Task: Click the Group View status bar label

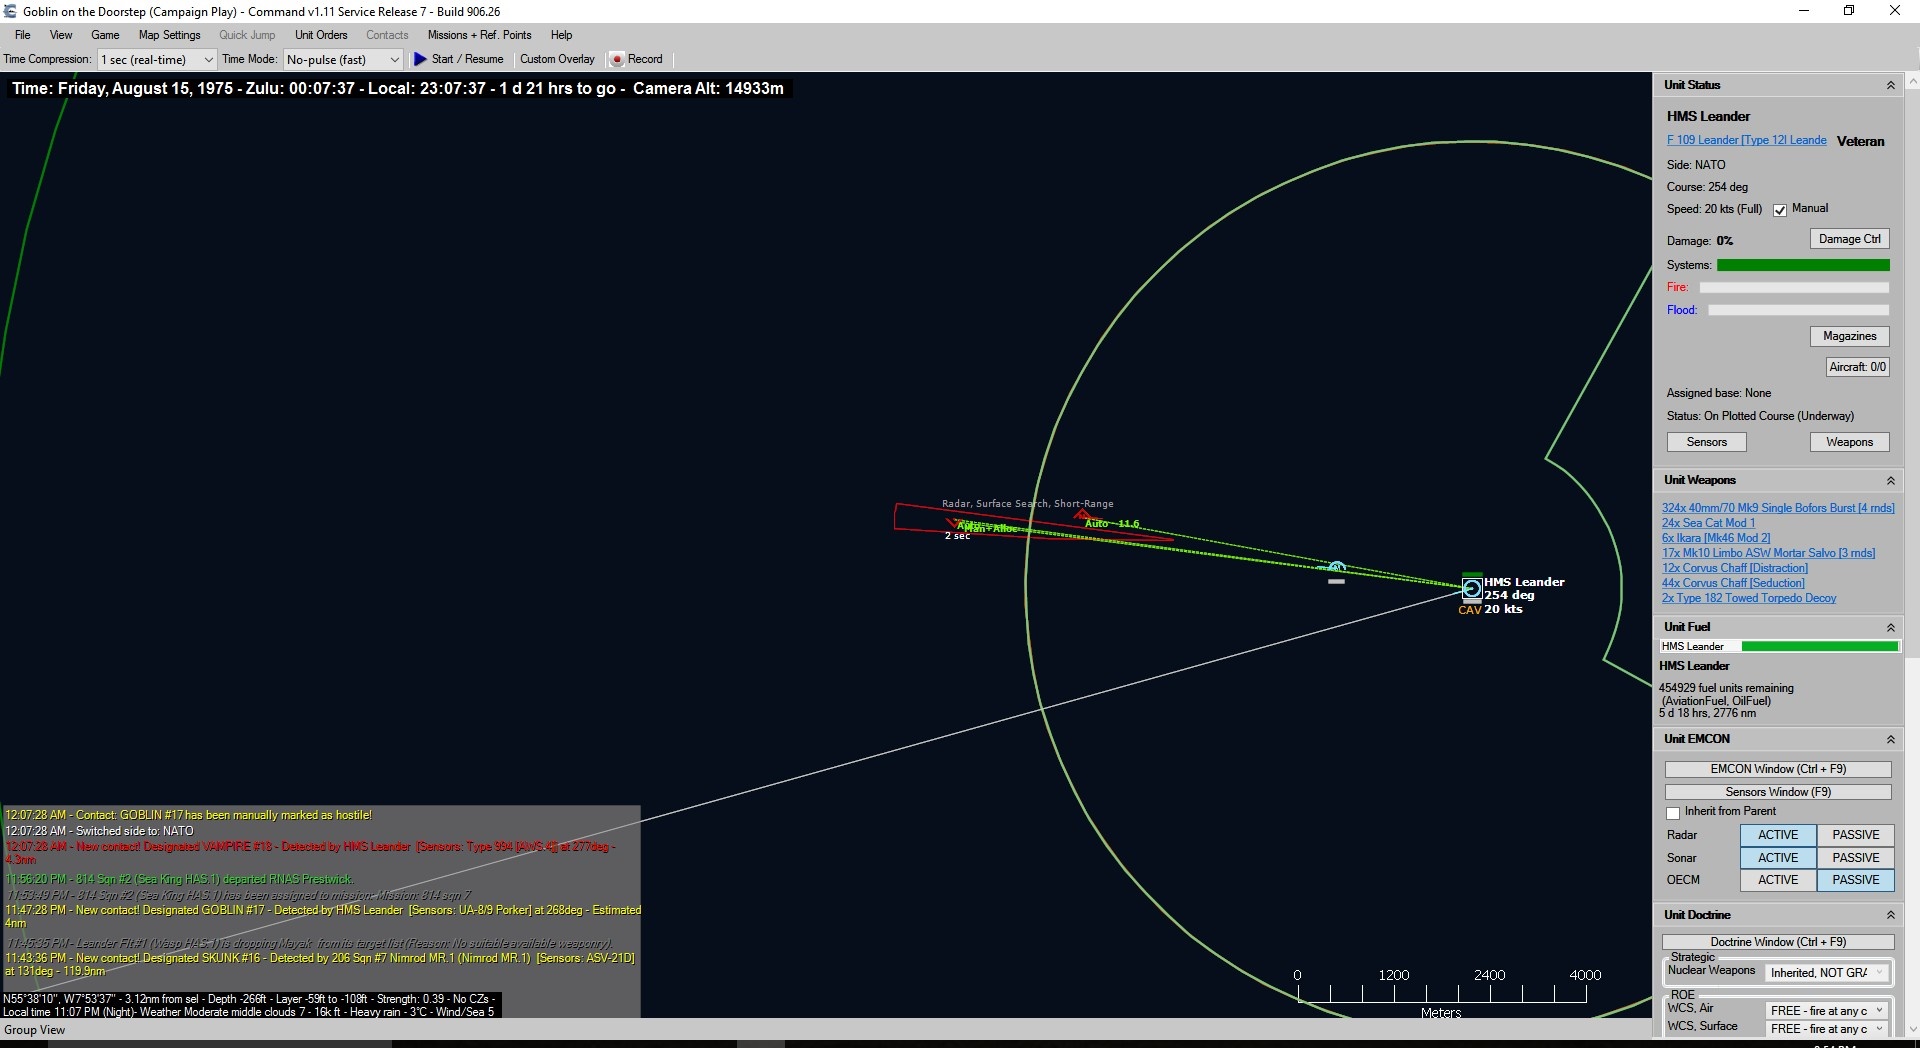Action: (x=35, y=1030)
